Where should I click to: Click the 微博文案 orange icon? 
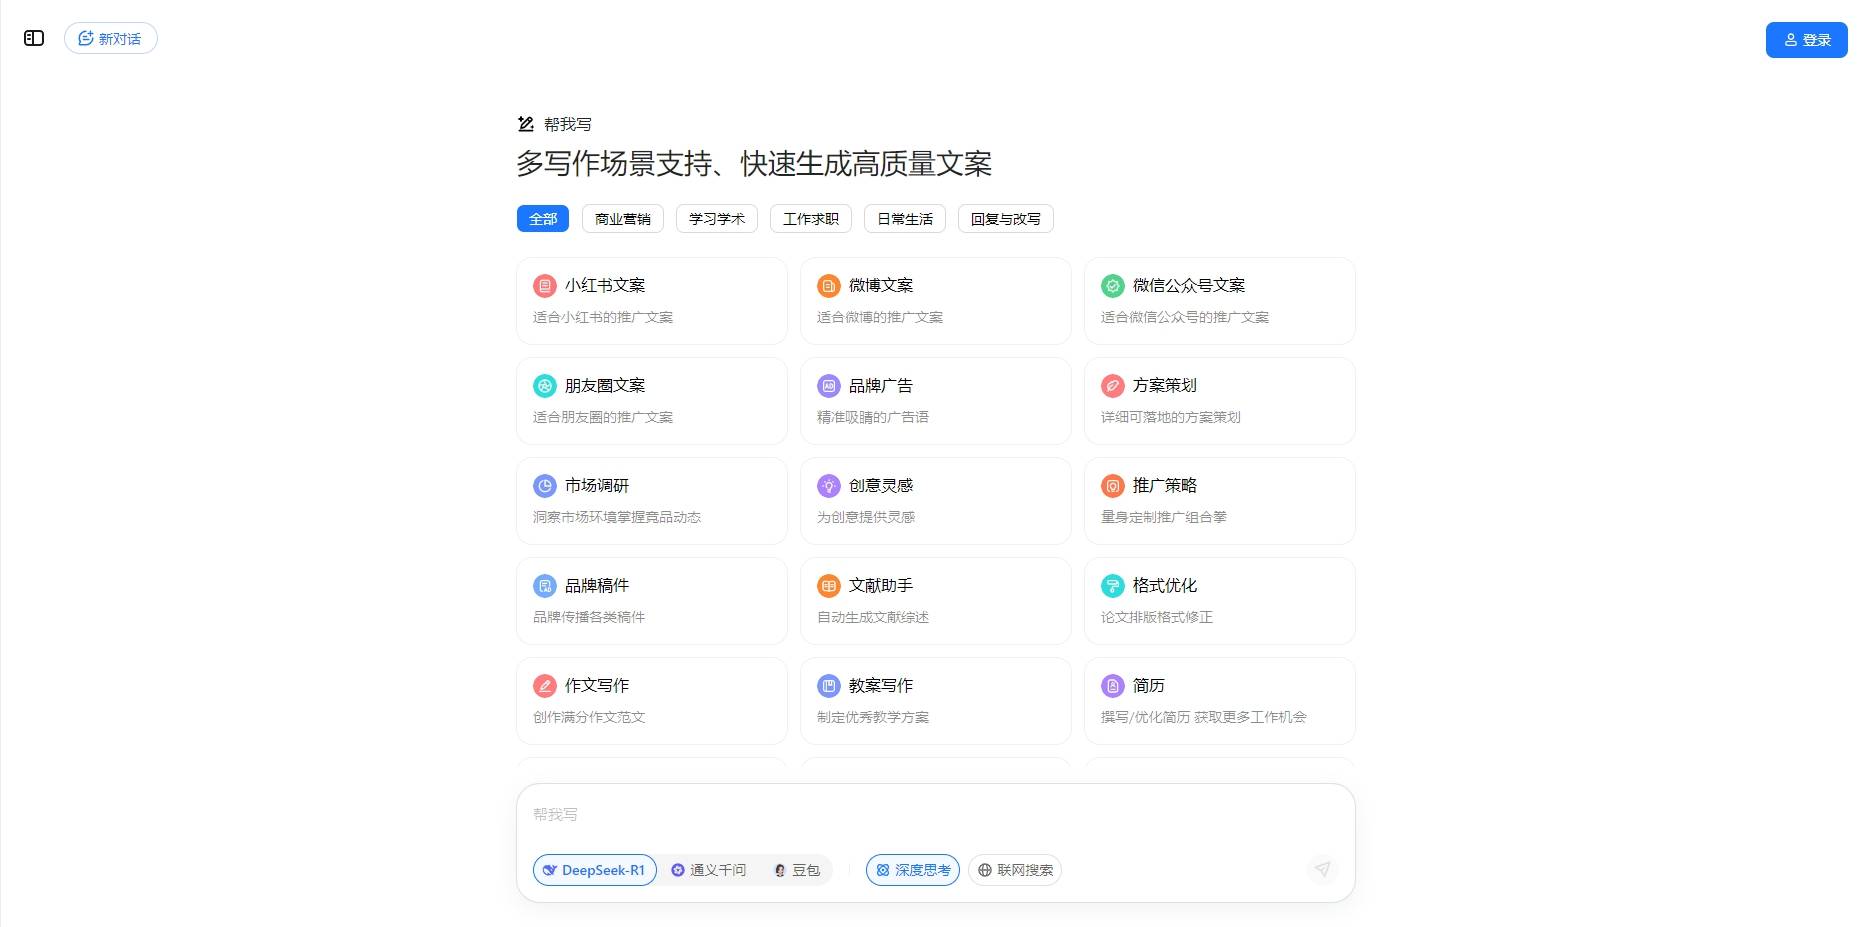coord(829,286)
